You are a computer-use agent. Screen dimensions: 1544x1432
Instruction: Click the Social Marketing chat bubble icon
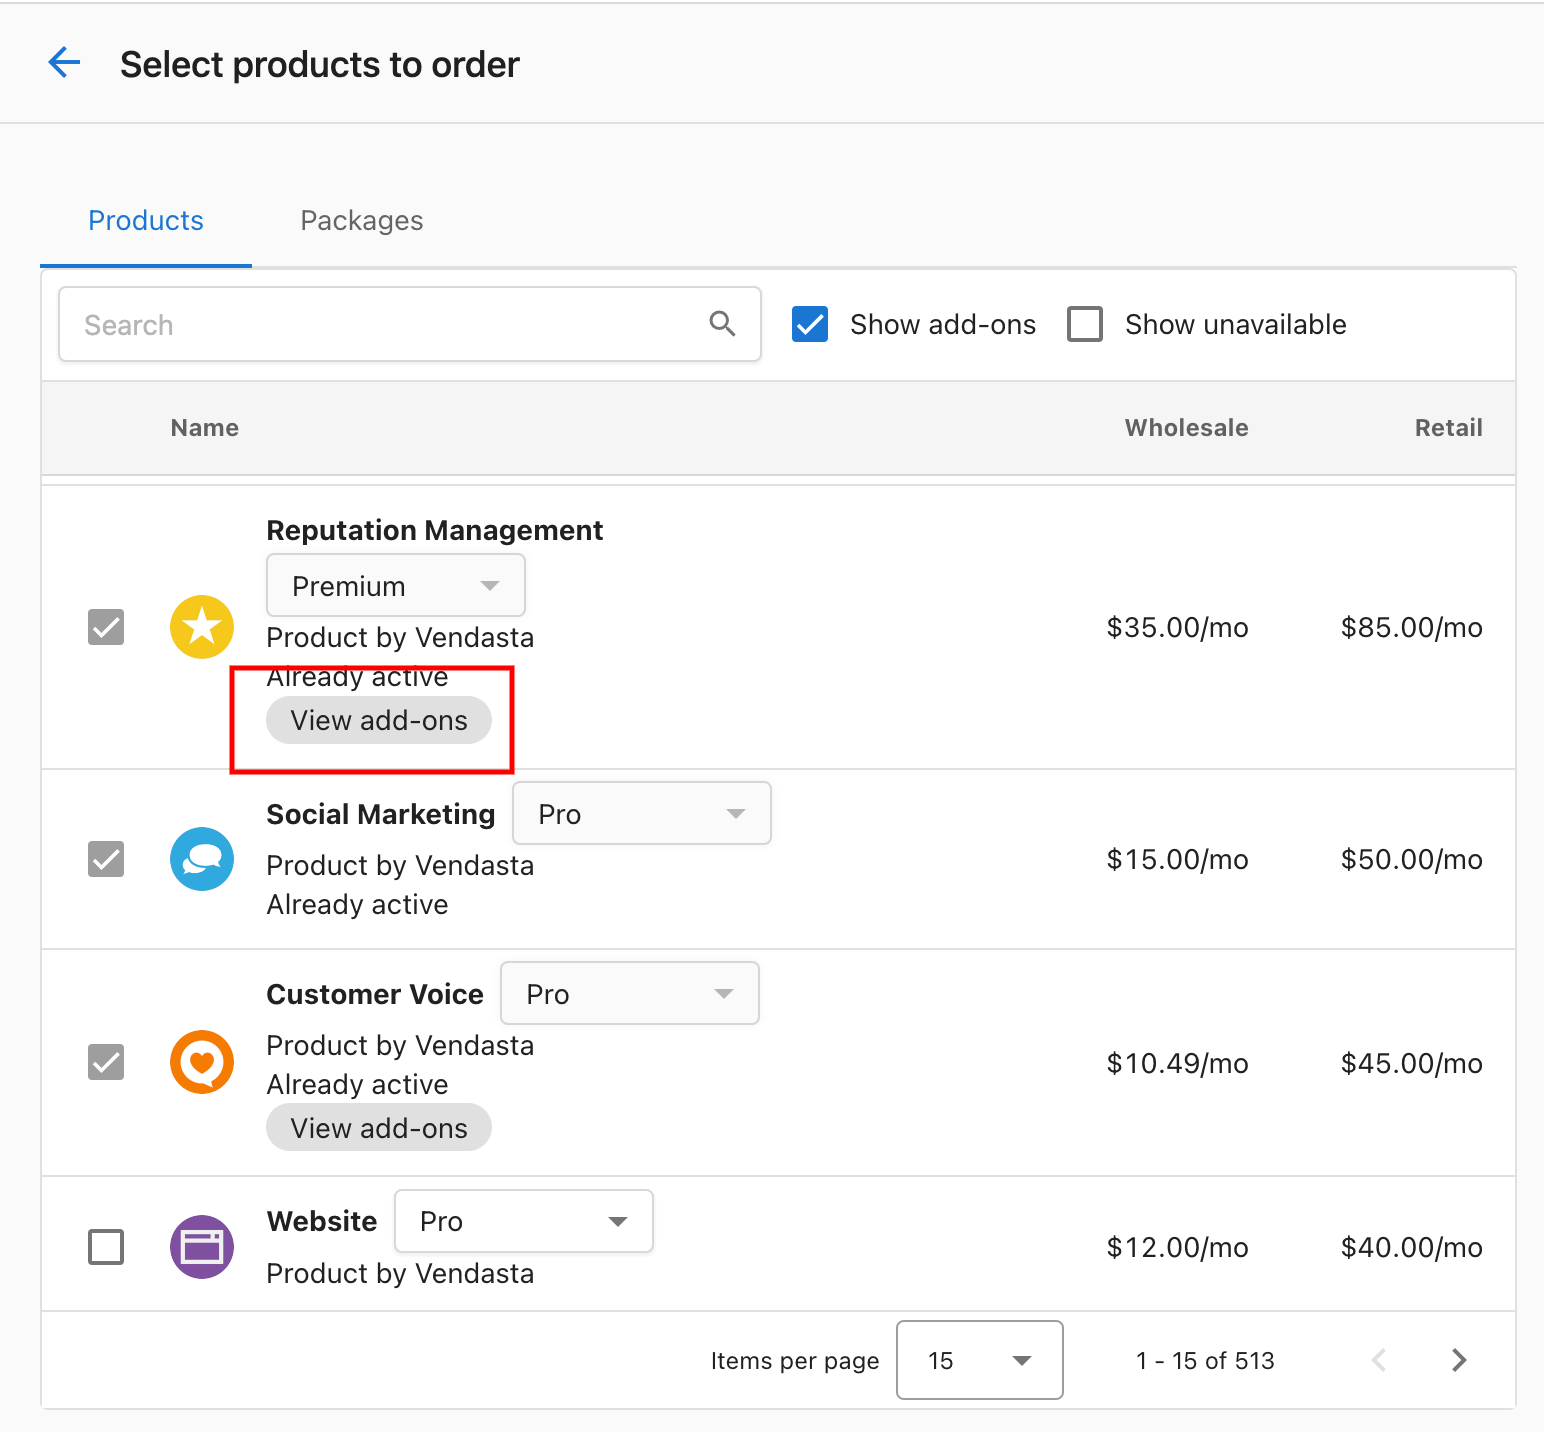(x=202, y=859)
